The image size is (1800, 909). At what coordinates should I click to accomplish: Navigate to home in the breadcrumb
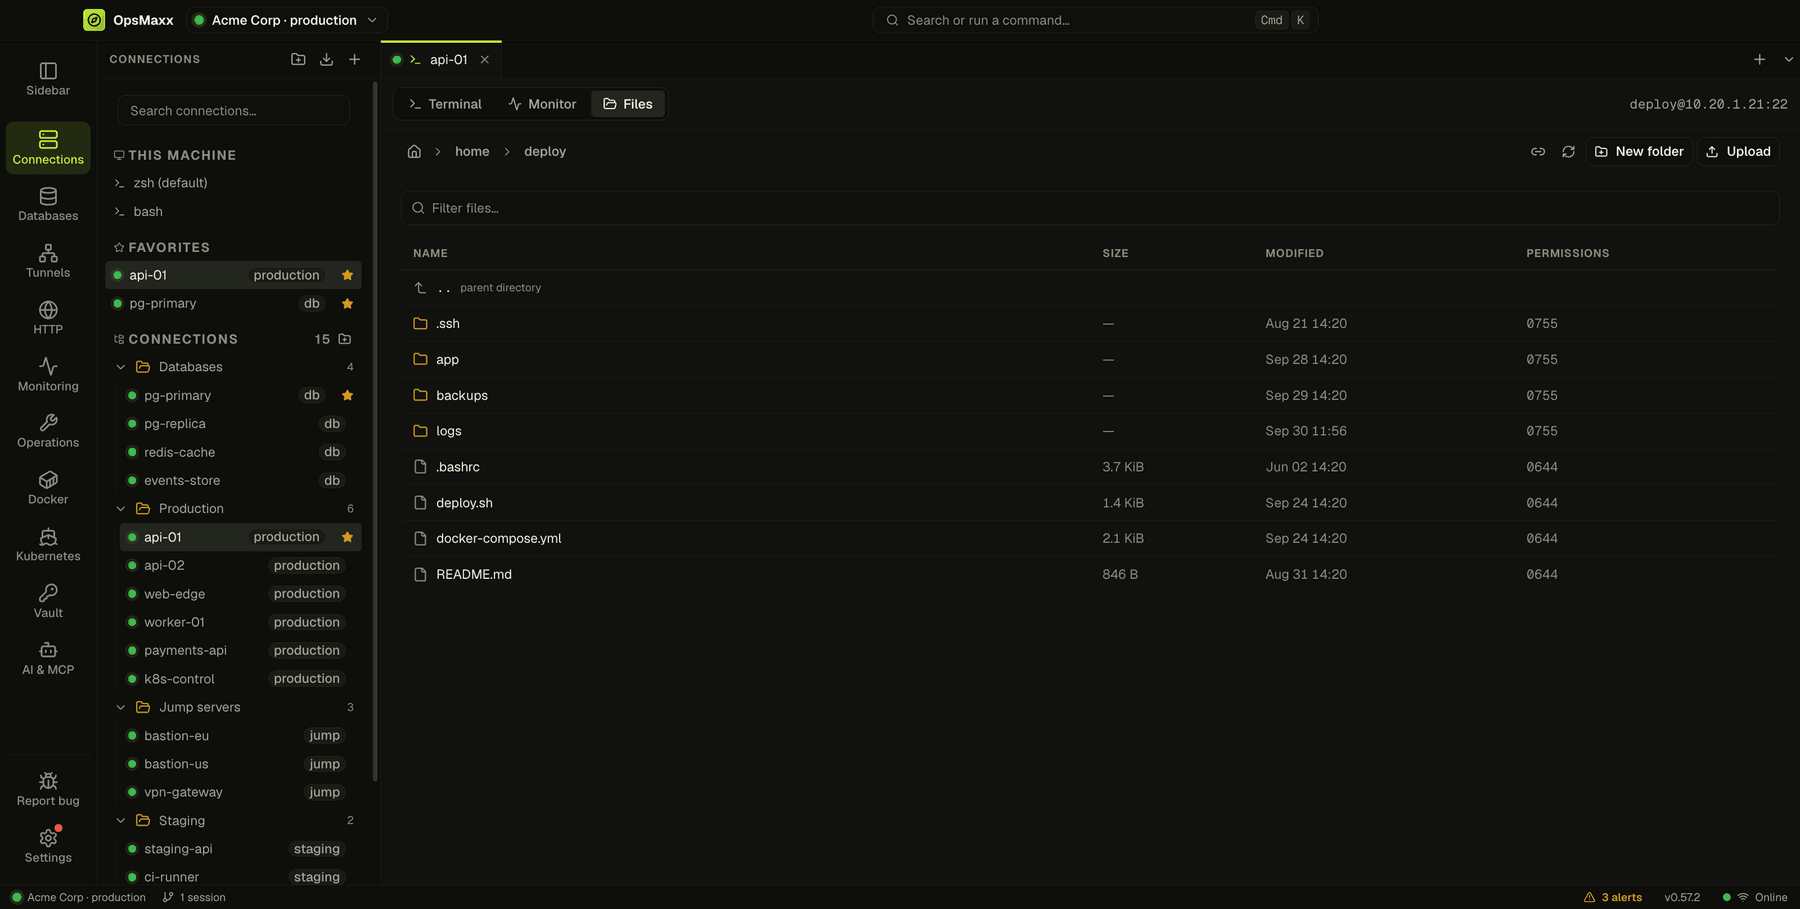(472, 152)
